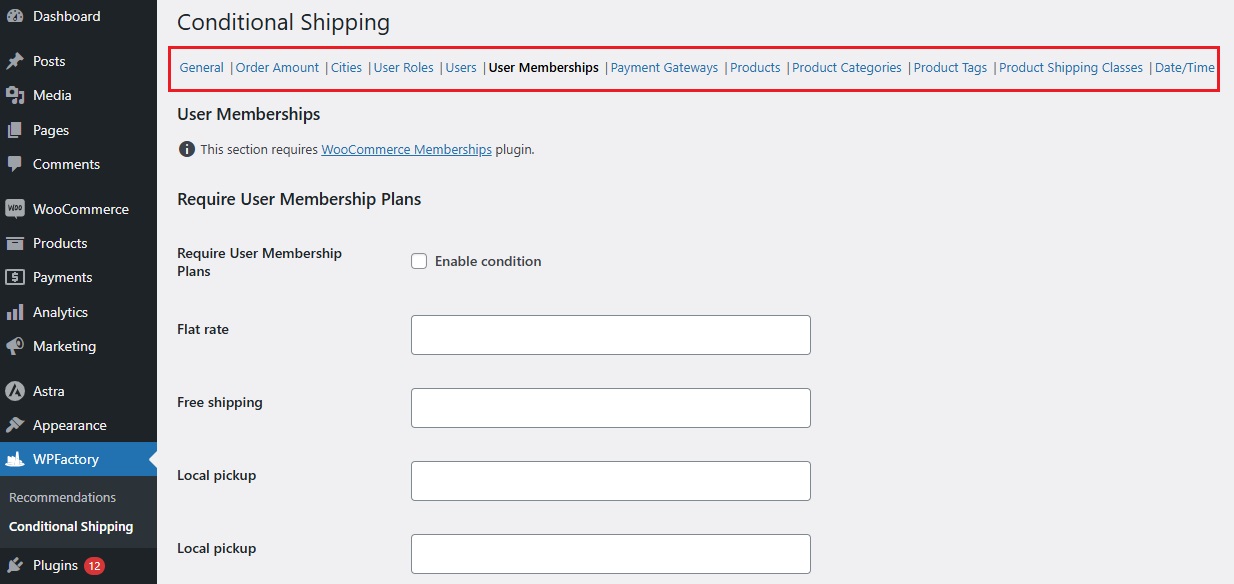Select the User Roles tab

coord(404,68)
